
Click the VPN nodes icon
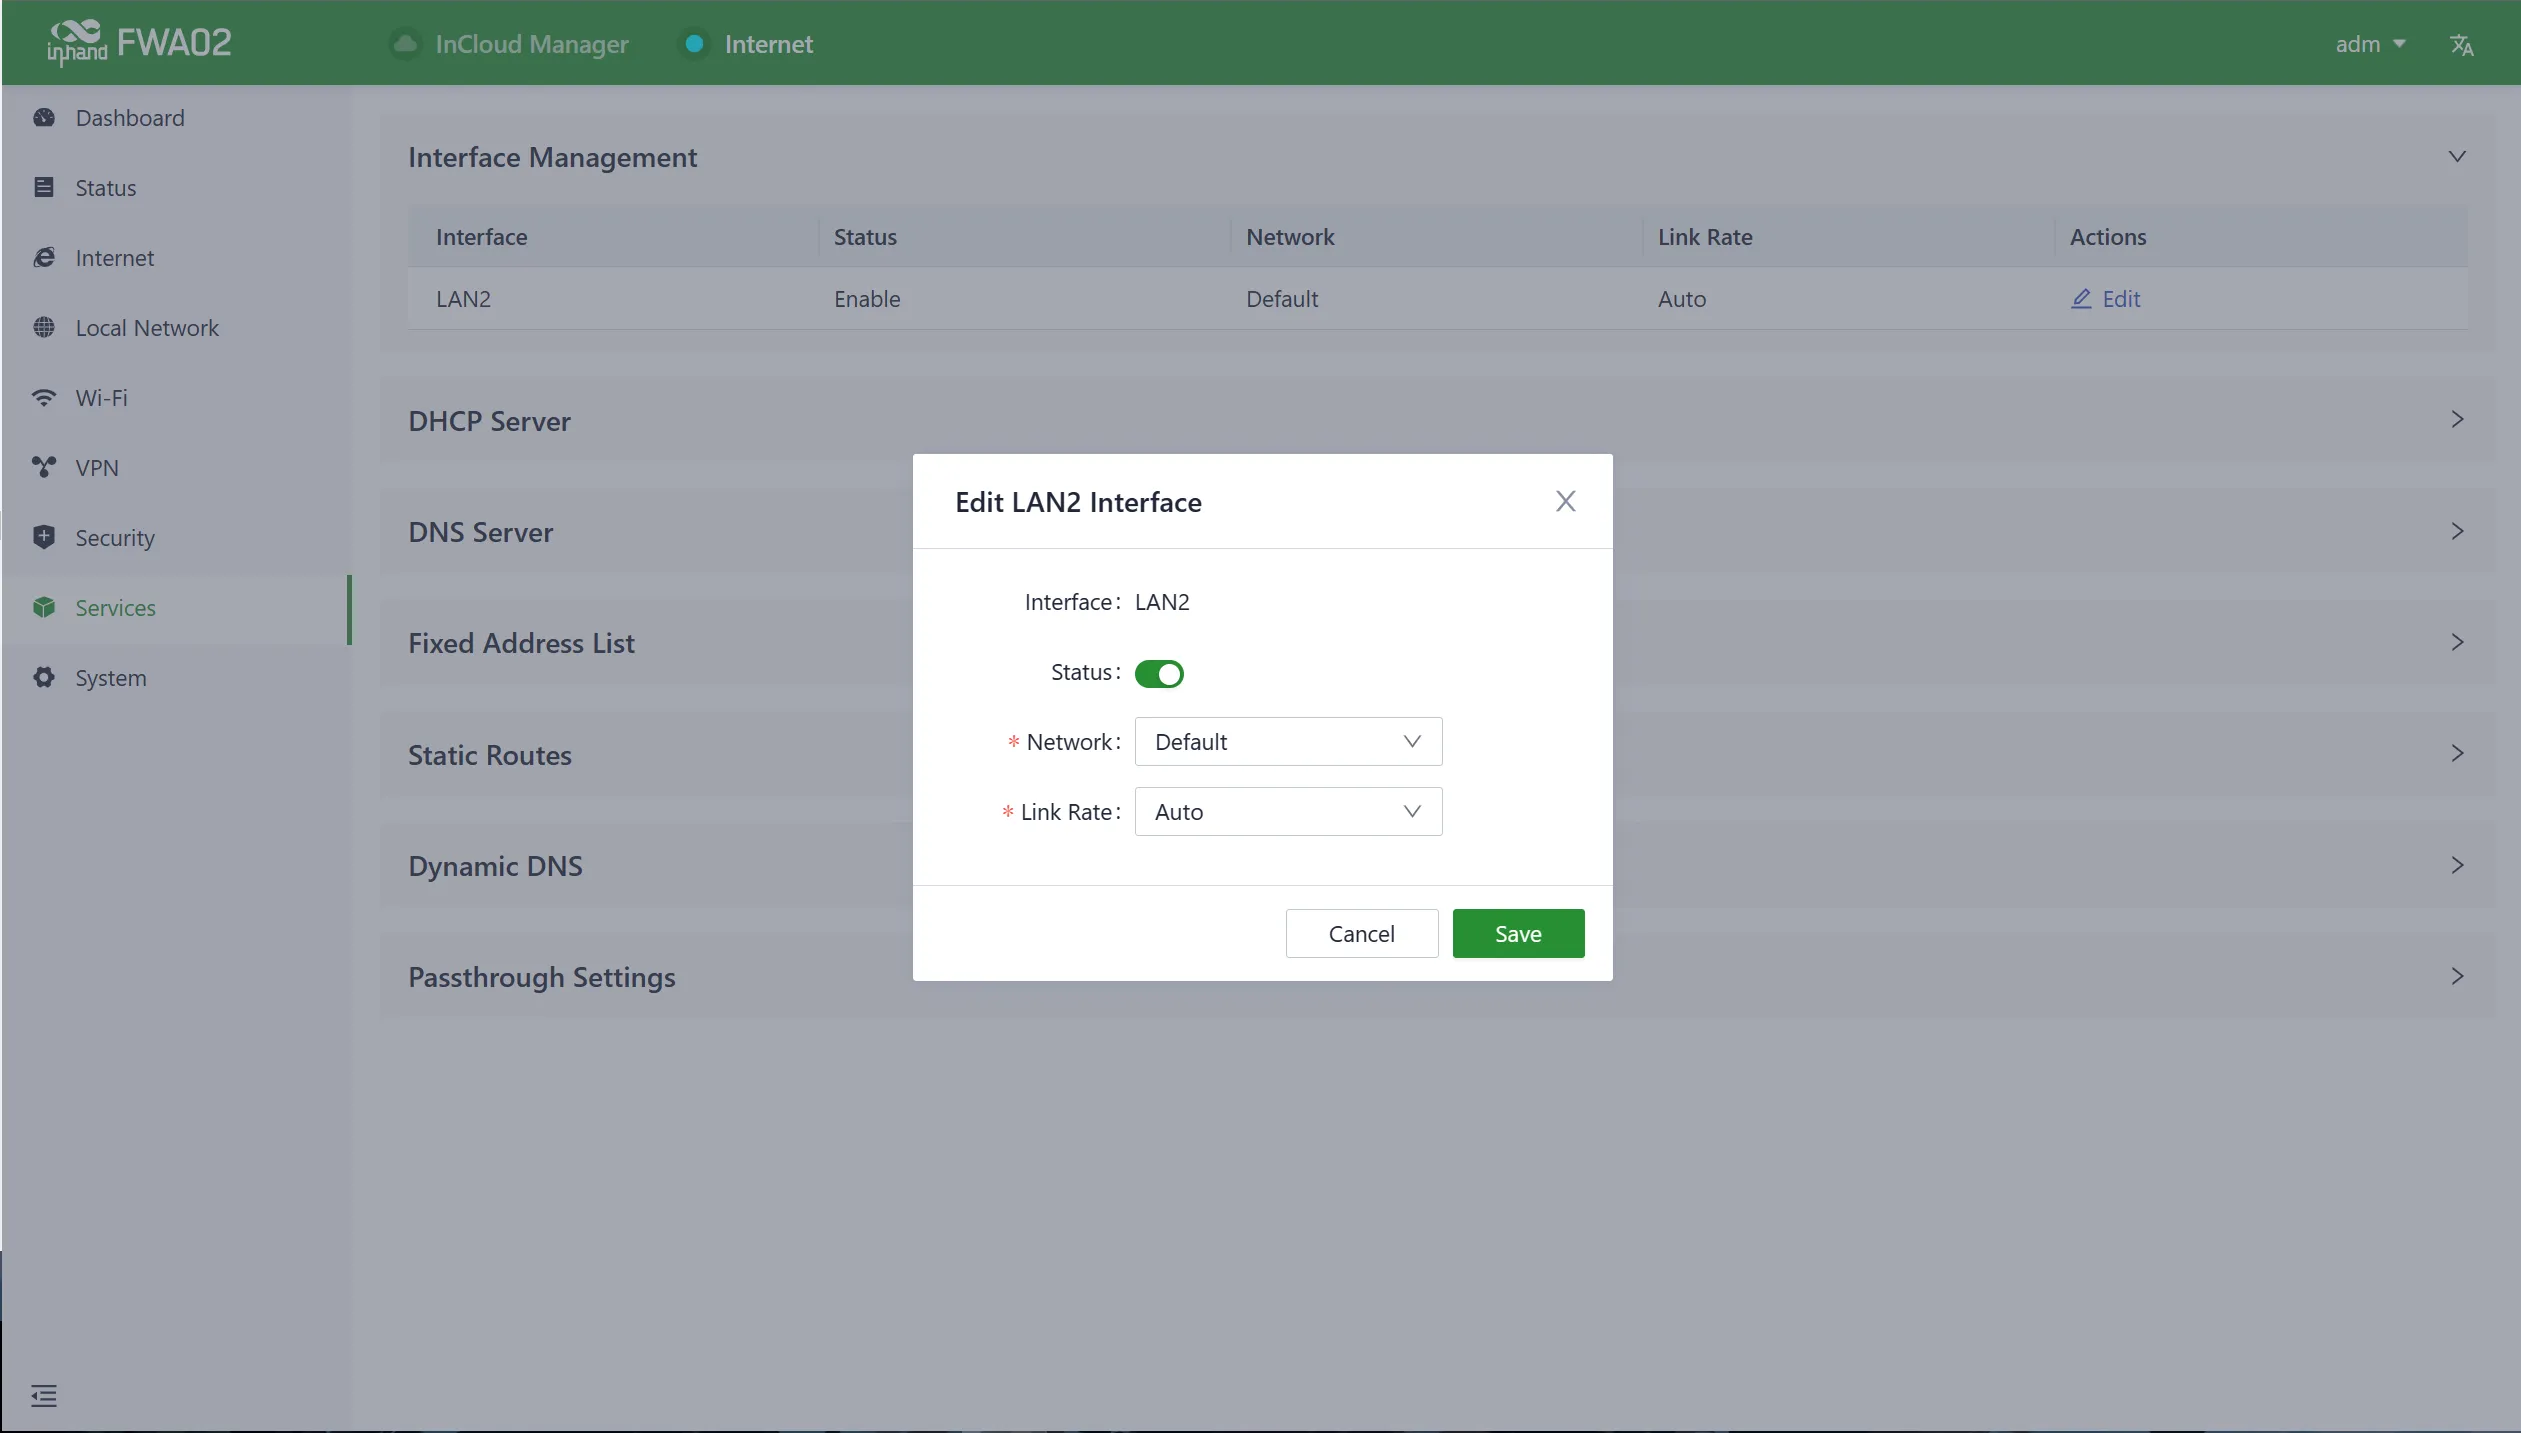44,468
